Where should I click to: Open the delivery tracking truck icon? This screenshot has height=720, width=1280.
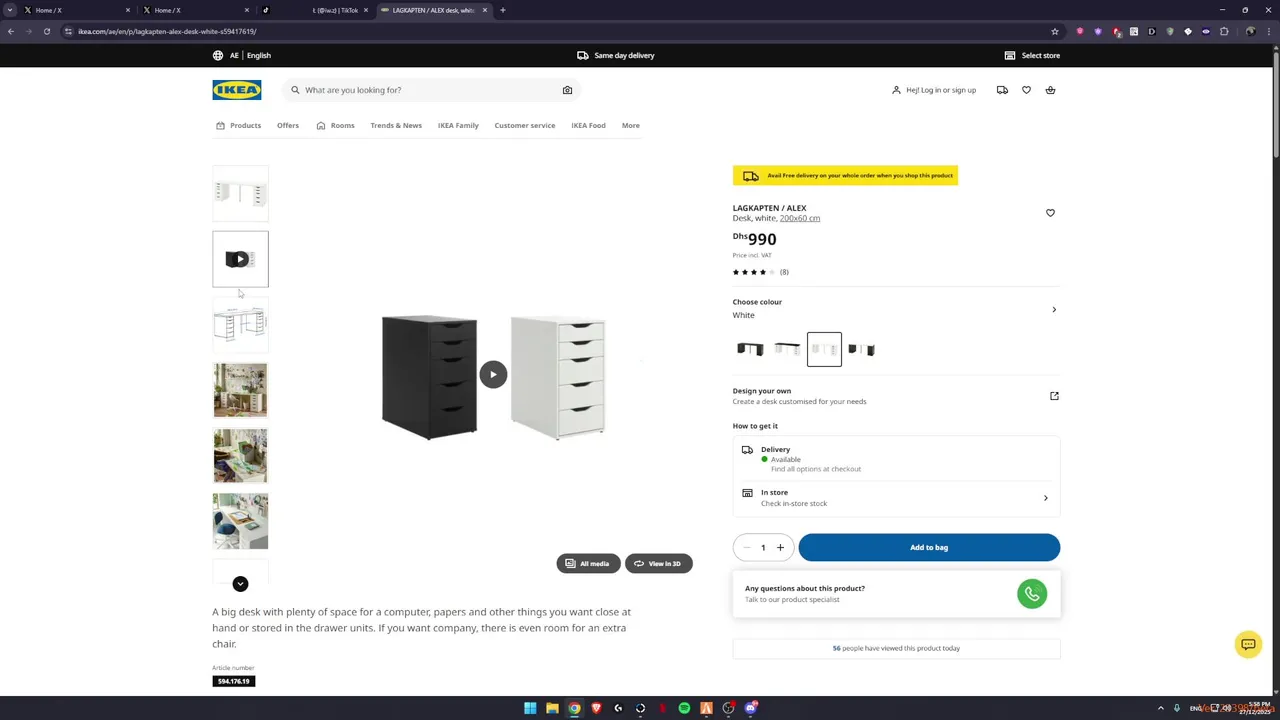click(1002, 90)
